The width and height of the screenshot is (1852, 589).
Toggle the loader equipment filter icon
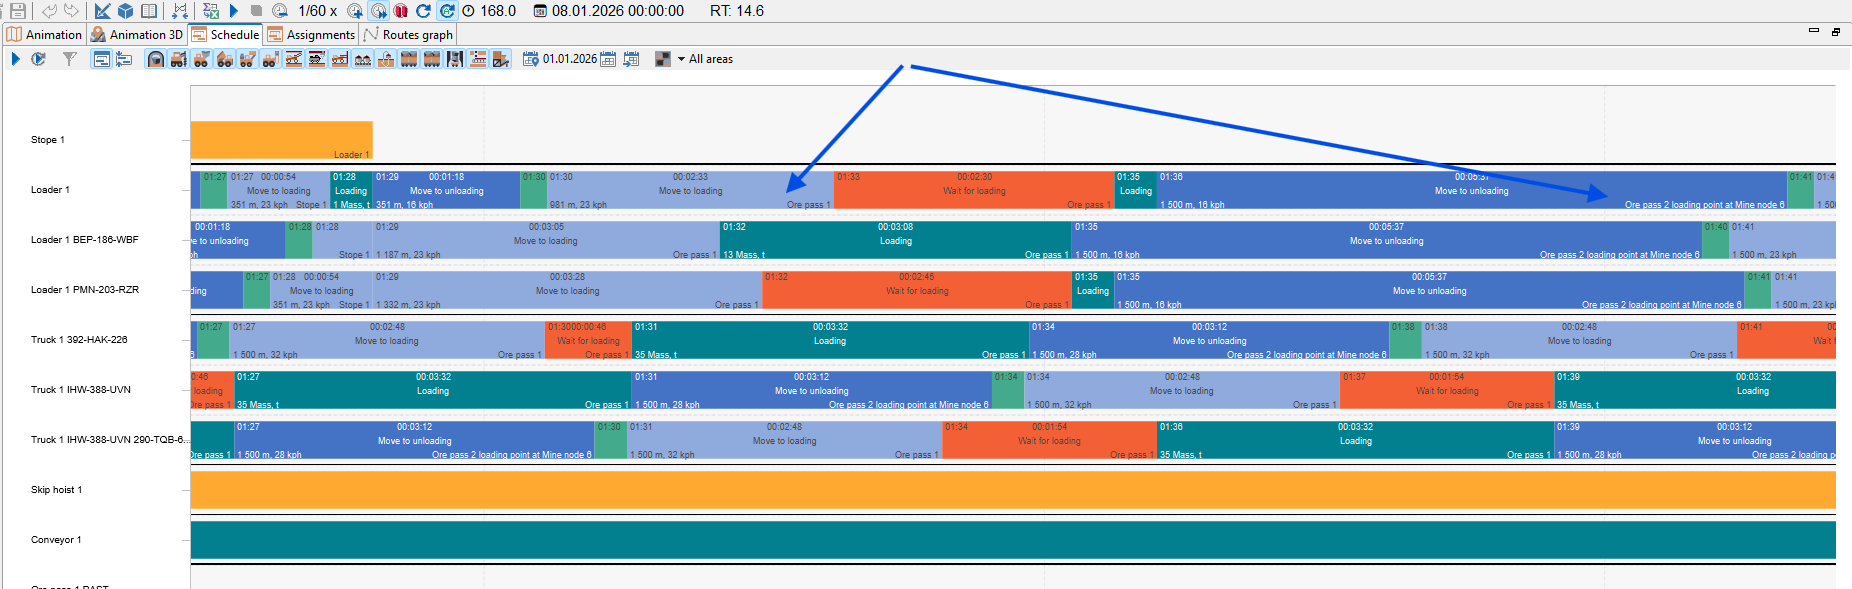(202, 59)
